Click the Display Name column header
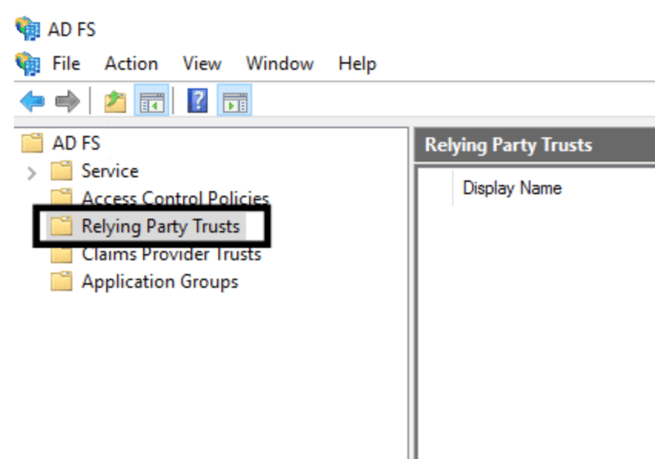The height and width of the screenshot is (459, 655). pyautogui.click(x=512, y=188)
